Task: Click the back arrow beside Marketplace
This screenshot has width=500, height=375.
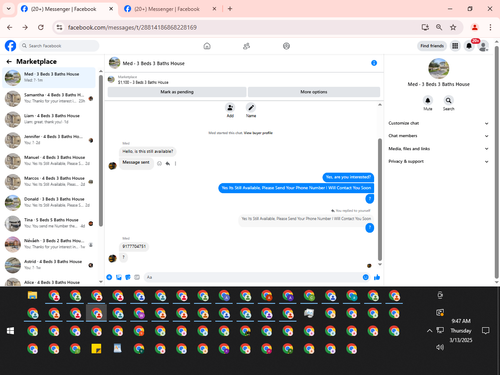Action: tap(9, 61)
